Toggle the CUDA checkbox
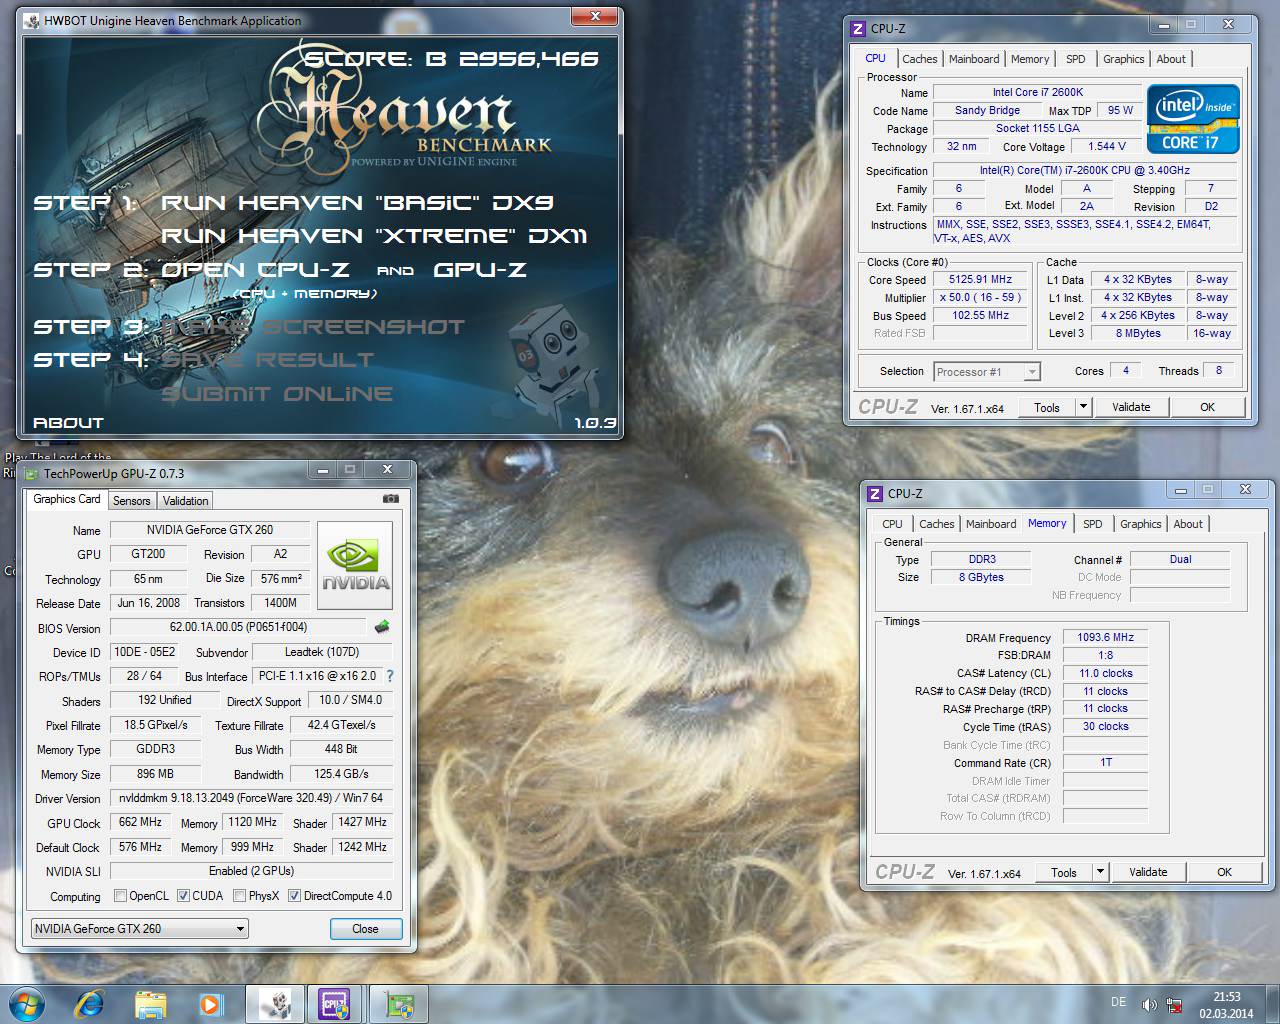Viewport: 1280px width, 1024px height. point(183,896)
